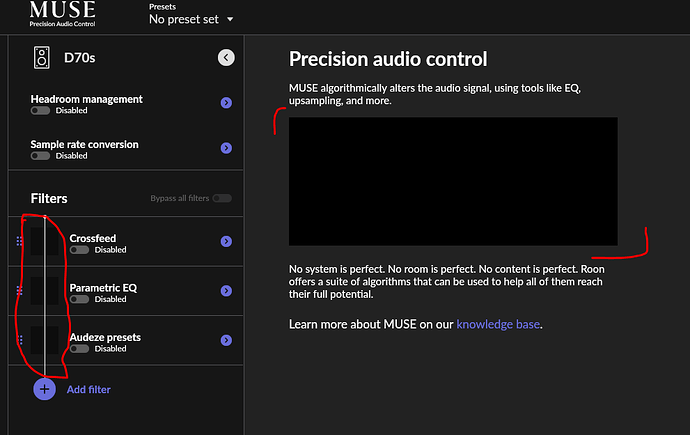Screen dimensions: 690x435
Task: Click the D70s speaker device icon
Action: pos(42,58)
